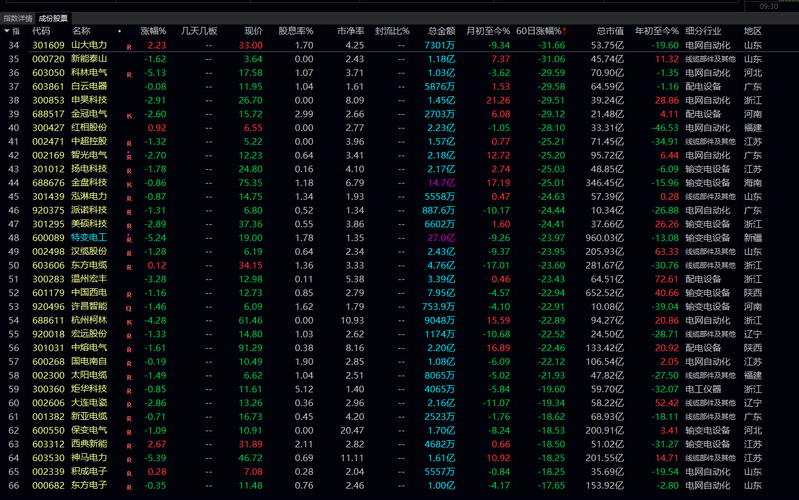Select stock name 新亚电缆
The image size is (799, 500).
89,416
